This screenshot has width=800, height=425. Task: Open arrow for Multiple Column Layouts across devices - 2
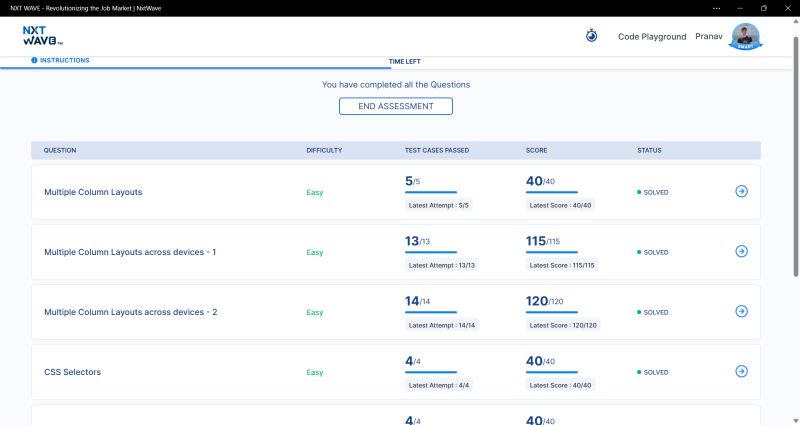741,311
